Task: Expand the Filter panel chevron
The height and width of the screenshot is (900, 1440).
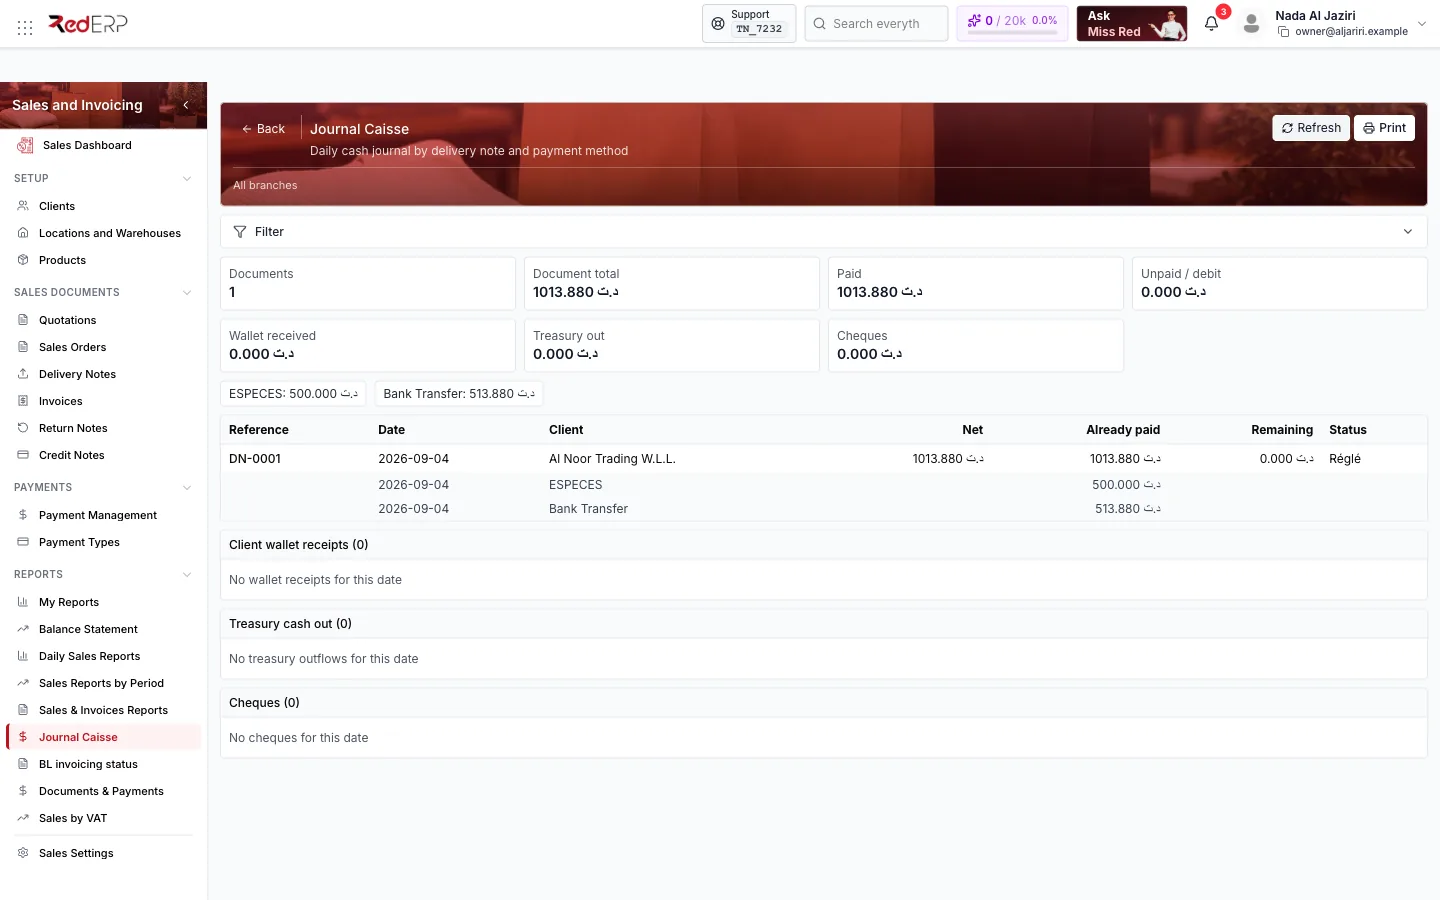Action: tap(1408, 232)
